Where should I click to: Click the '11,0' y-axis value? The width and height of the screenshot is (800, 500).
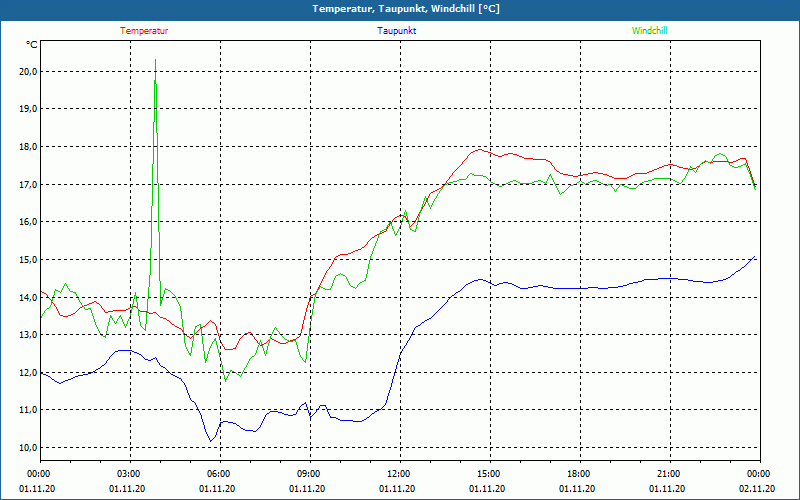coord(28,410)
